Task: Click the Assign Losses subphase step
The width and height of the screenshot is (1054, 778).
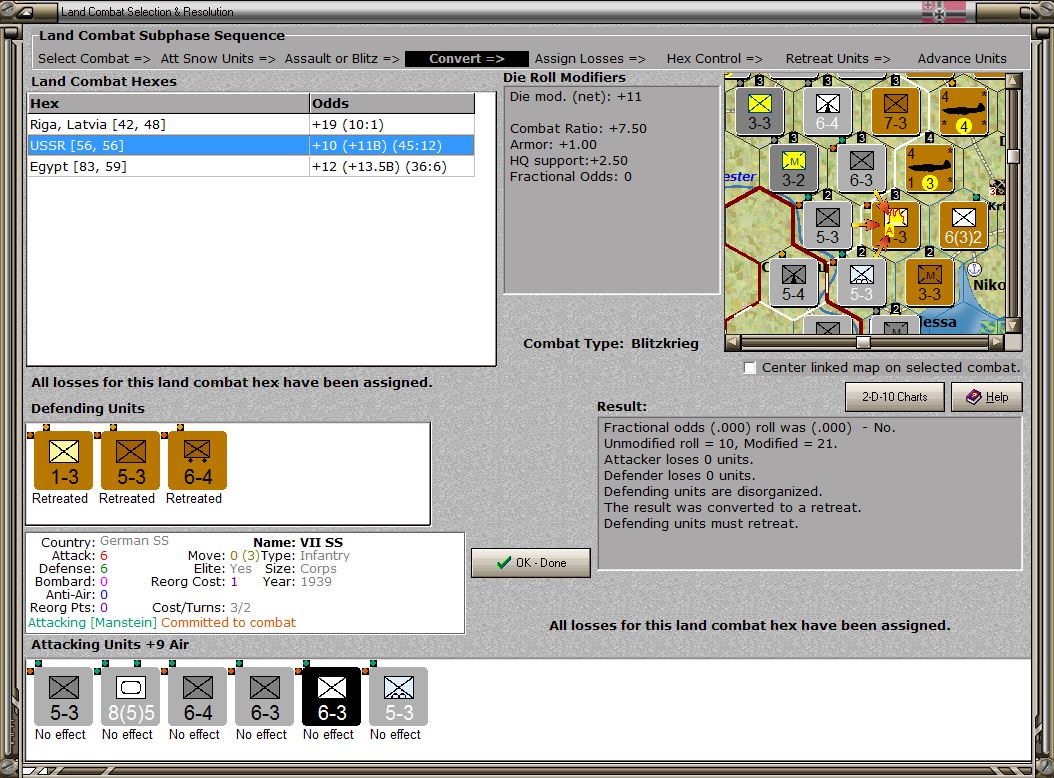Action: [x=590, y=59]
